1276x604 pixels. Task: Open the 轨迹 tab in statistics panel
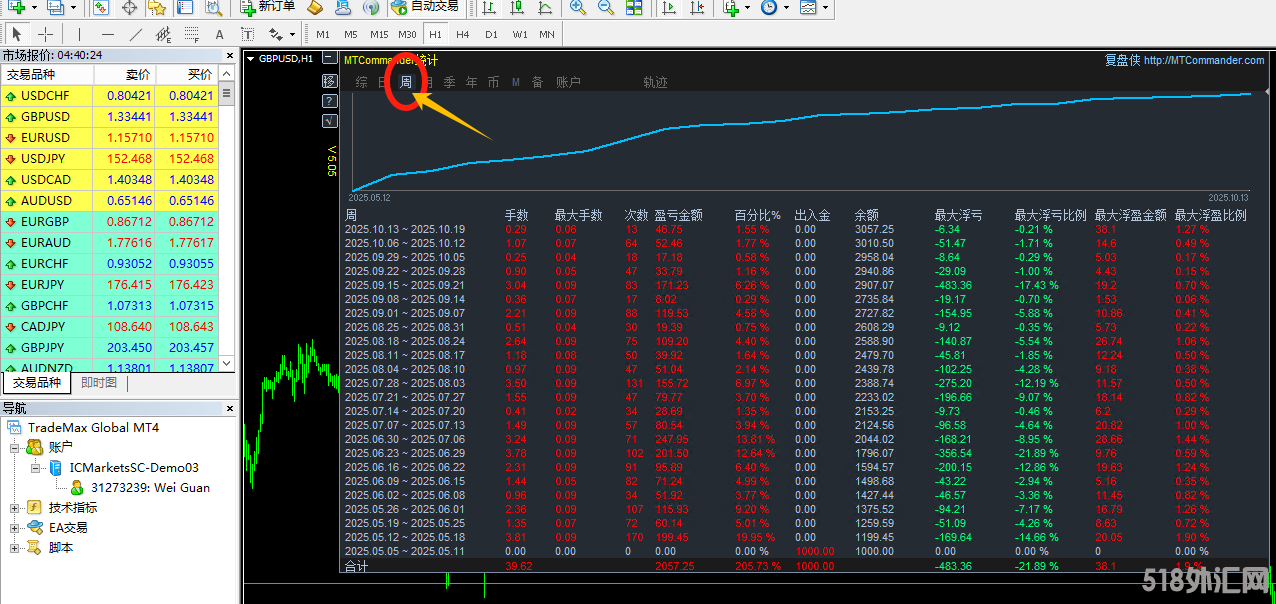click(655, 82)
